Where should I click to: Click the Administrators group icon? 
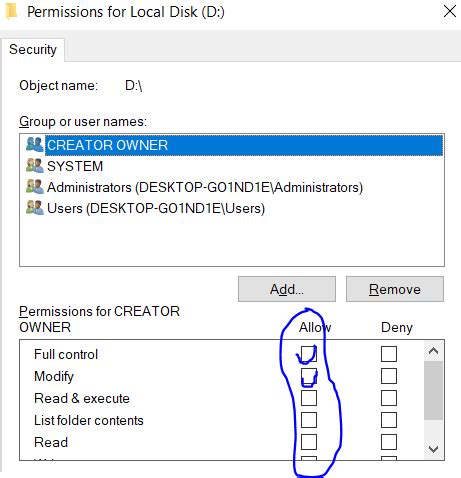(x=35, y=187)
